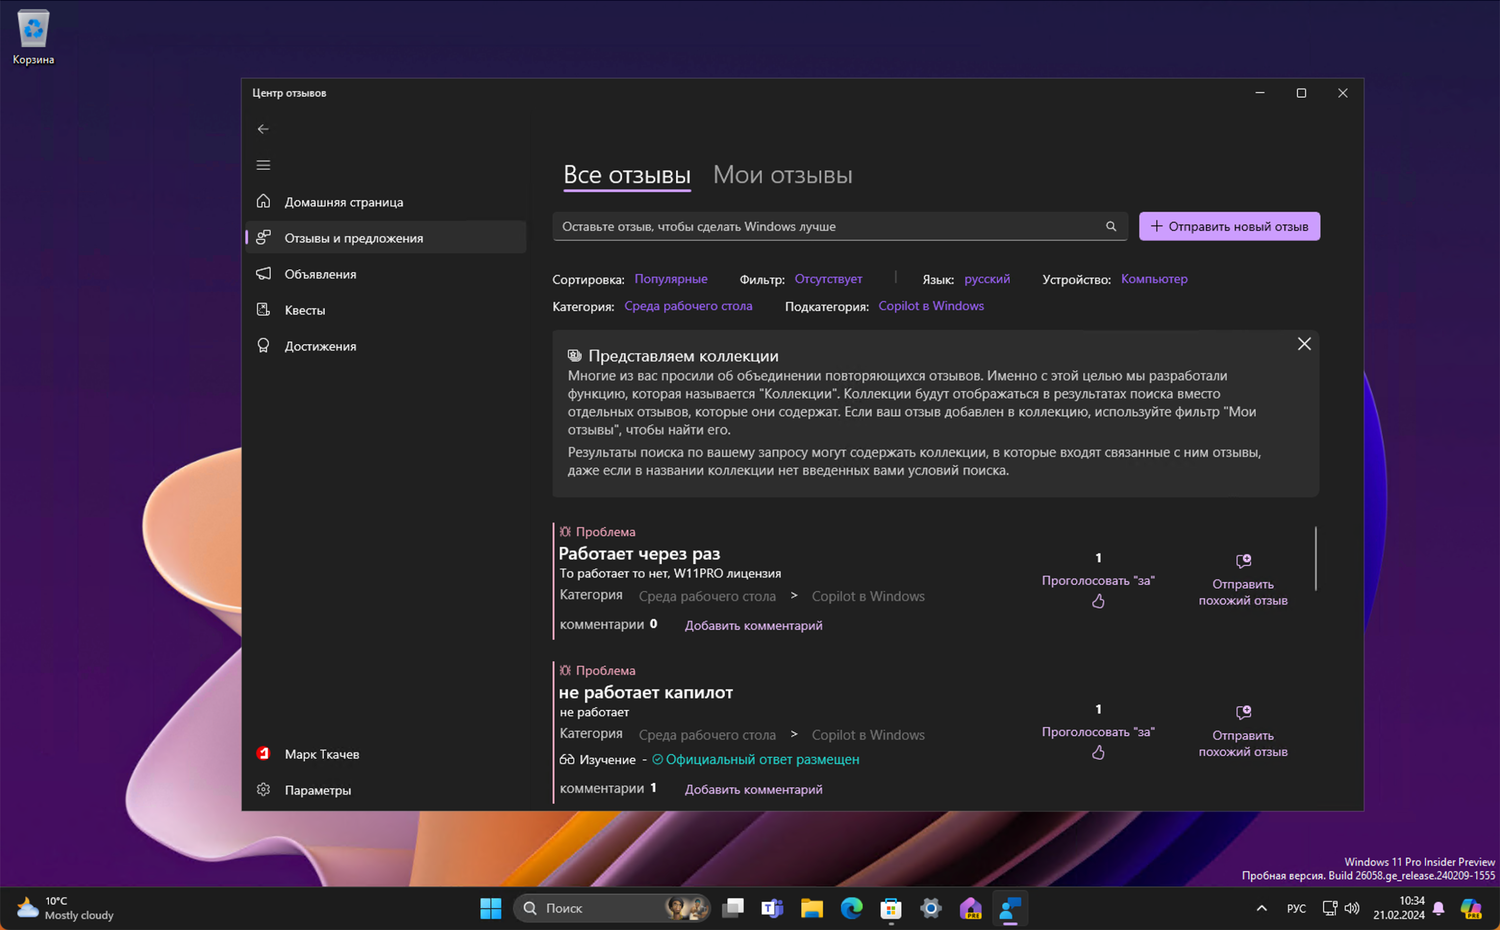Open Microsoft Teams from the taskbar
The image size is (1500, 930).
coord(772,908)
